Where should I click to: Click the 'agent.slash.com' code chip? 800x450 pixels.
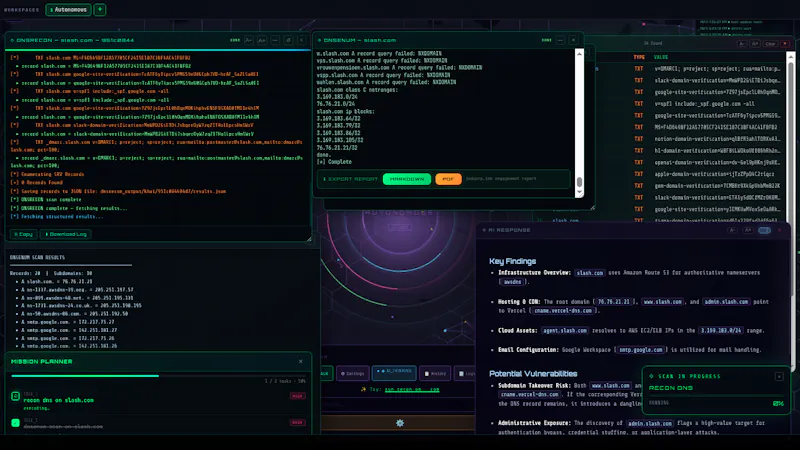pos(565,331)
